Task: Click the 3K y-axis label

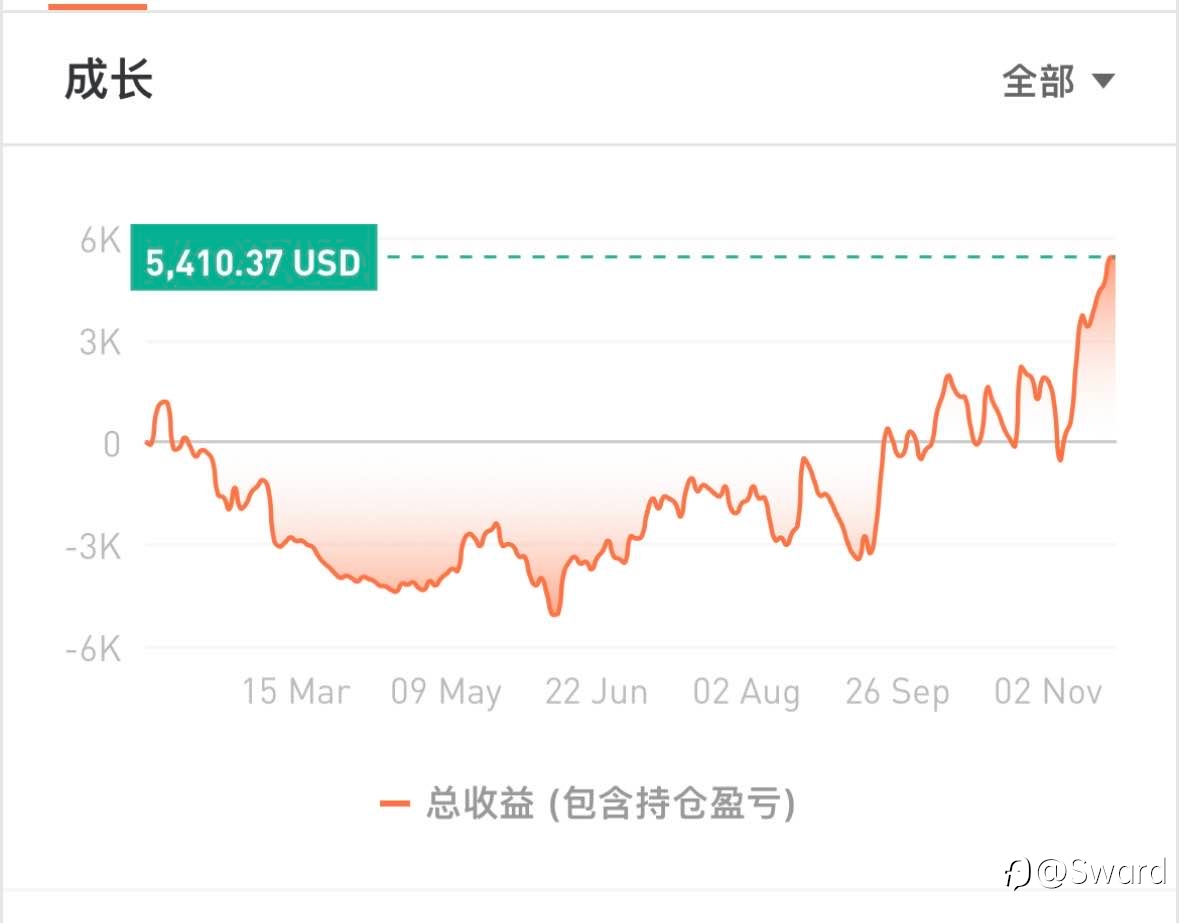Action: pyautogui.click(x=100, y=343)
